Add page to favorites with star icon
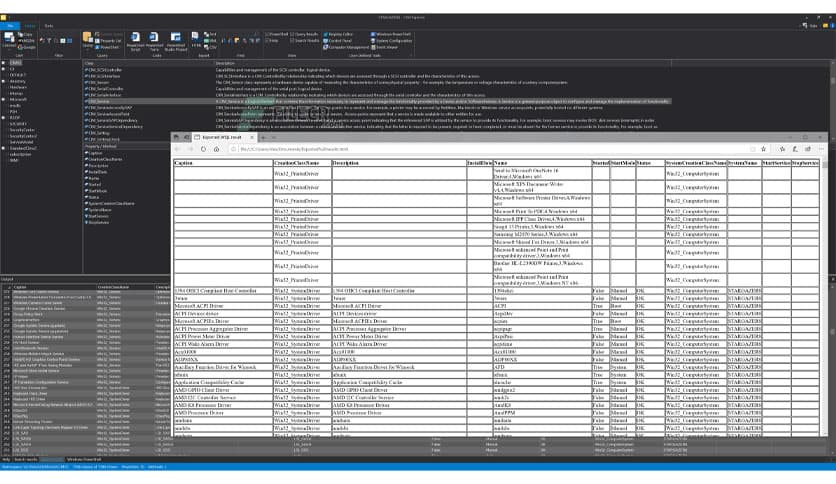836x484 pixels. click(763, 149)
